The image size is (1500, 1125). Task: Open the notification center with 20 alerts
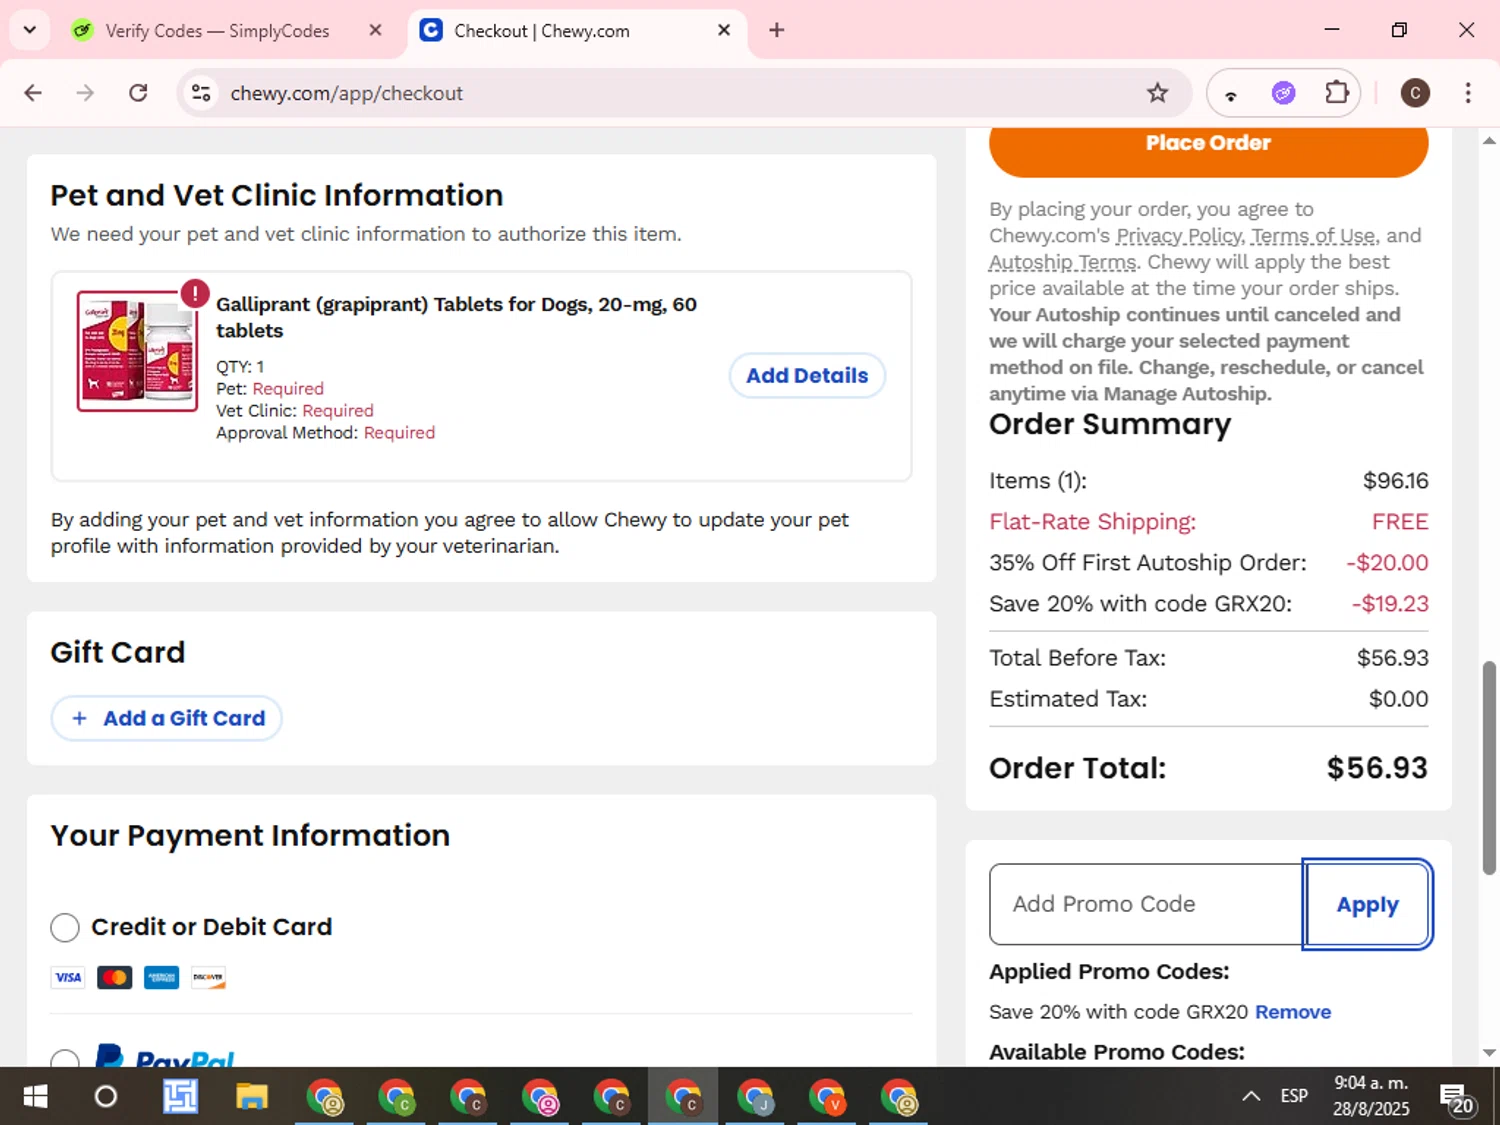click(x=1457, y=1098)
